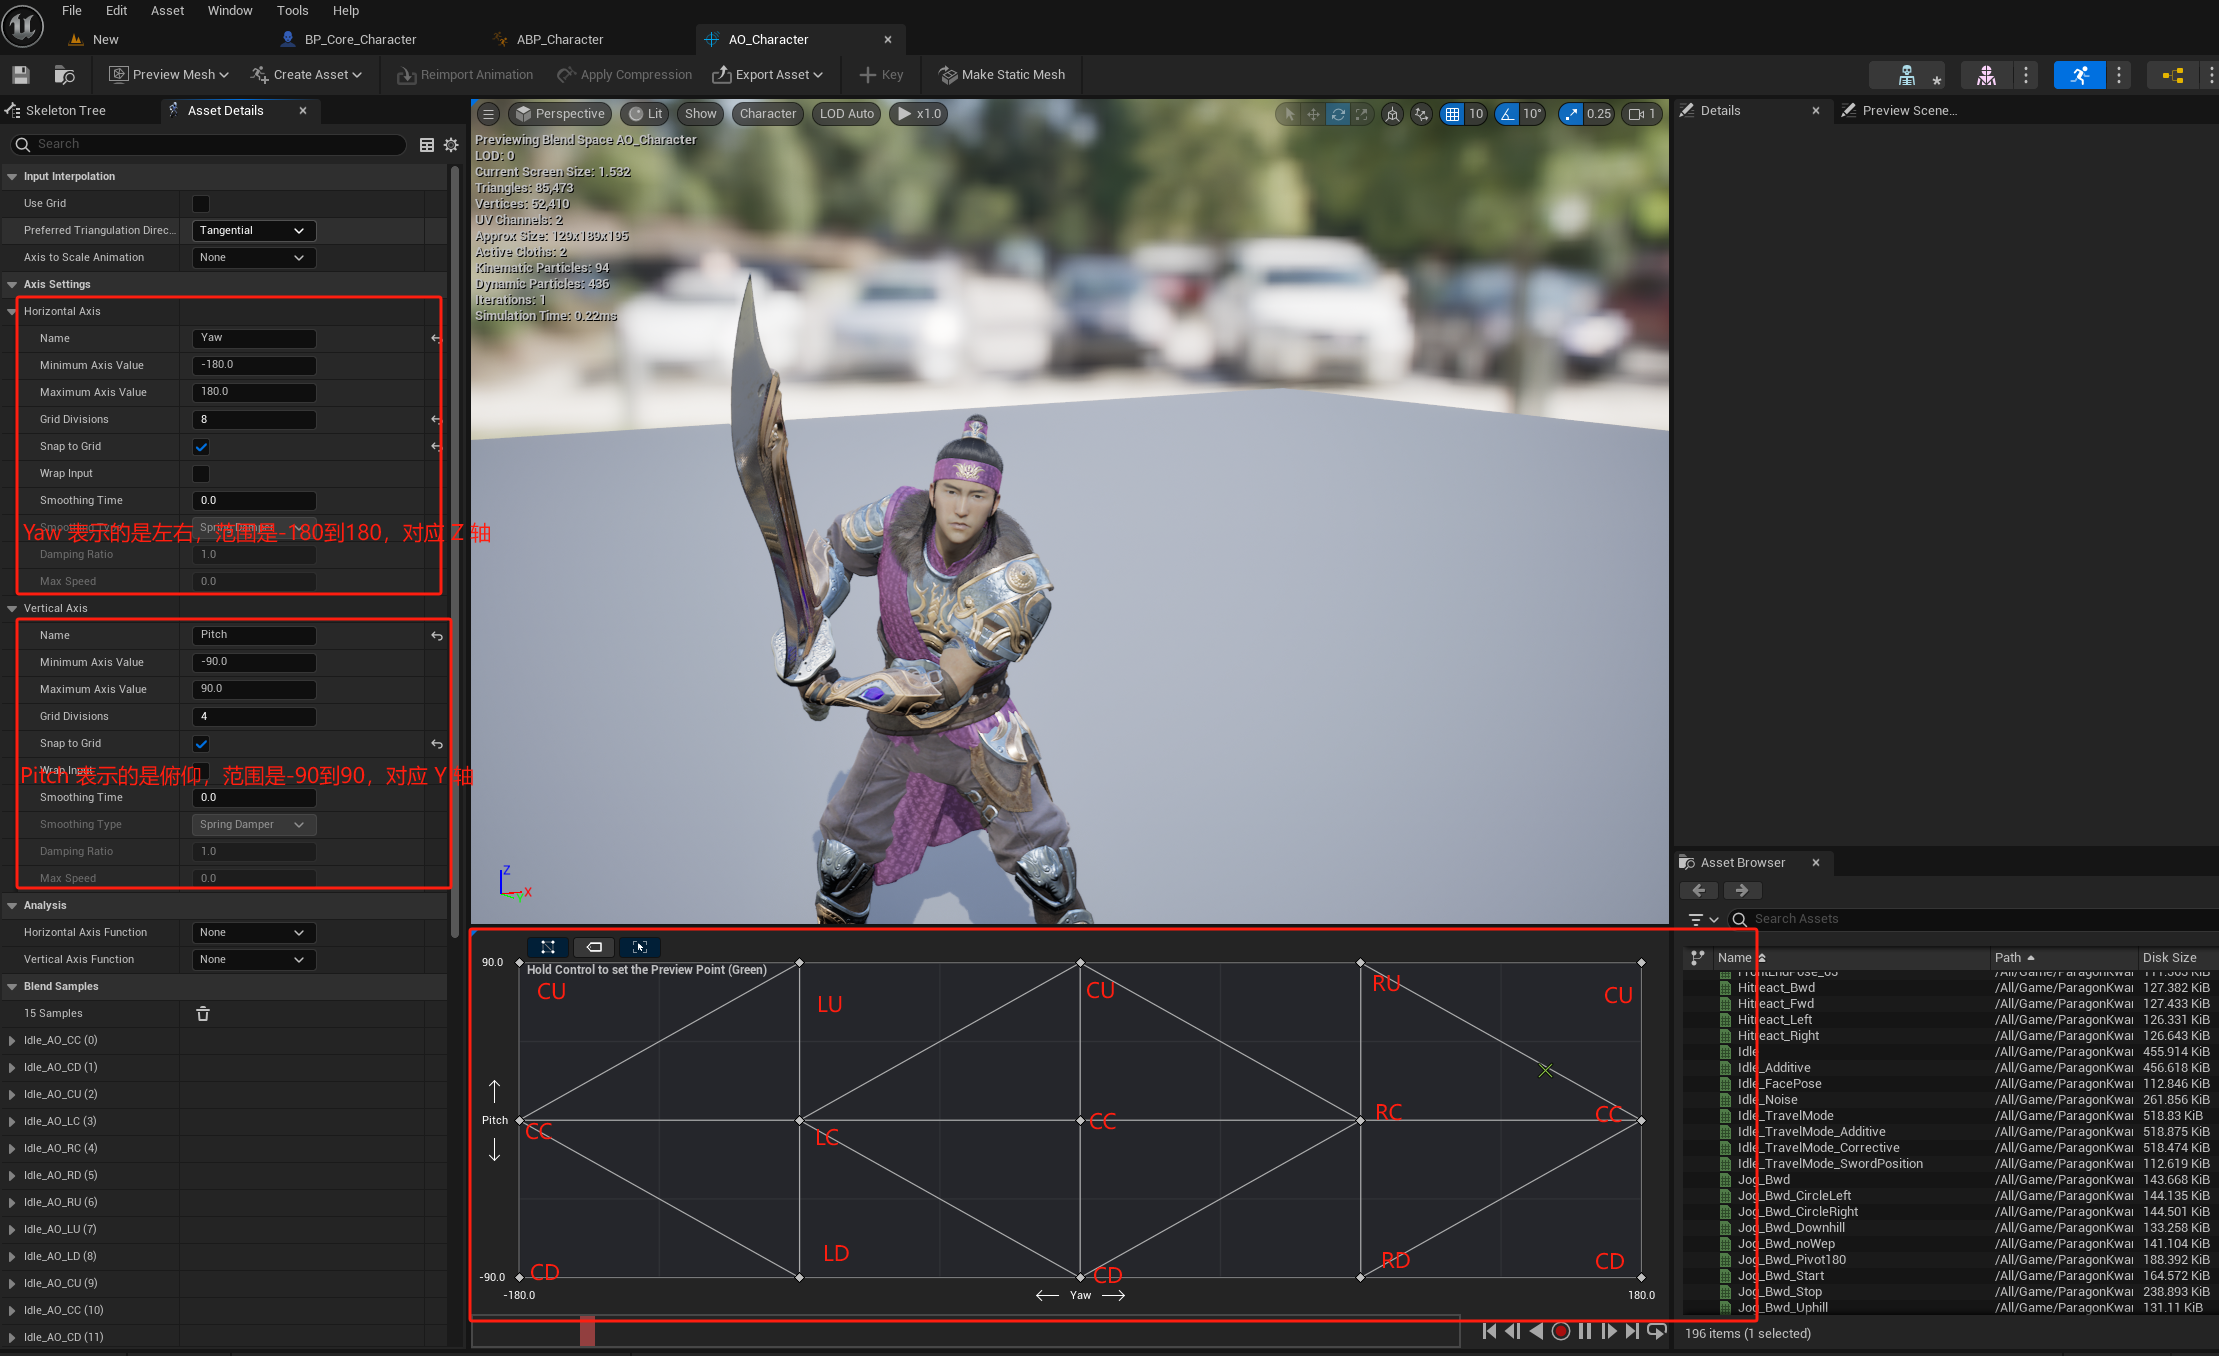Delete all blend samples with trash icon

(x=203, y=1014)
